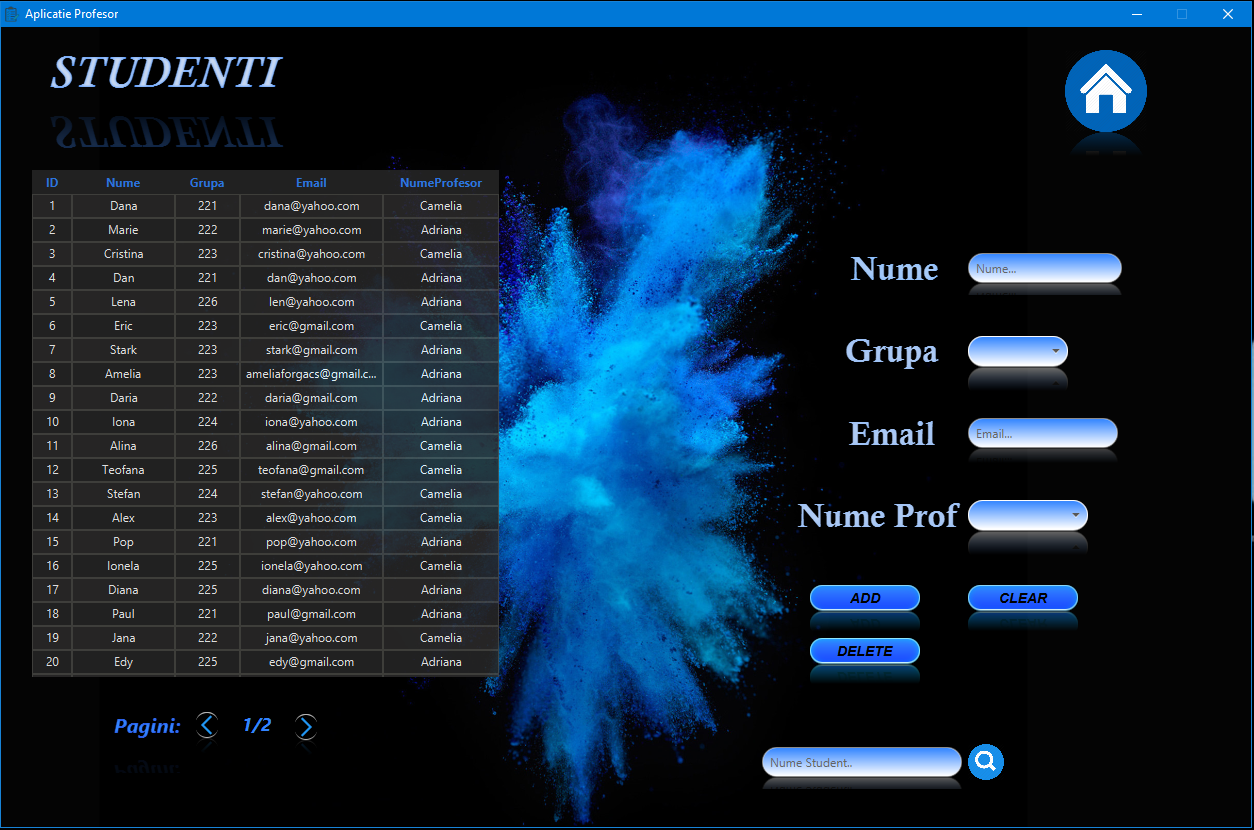Select the student name Cristina

[123, 254]
